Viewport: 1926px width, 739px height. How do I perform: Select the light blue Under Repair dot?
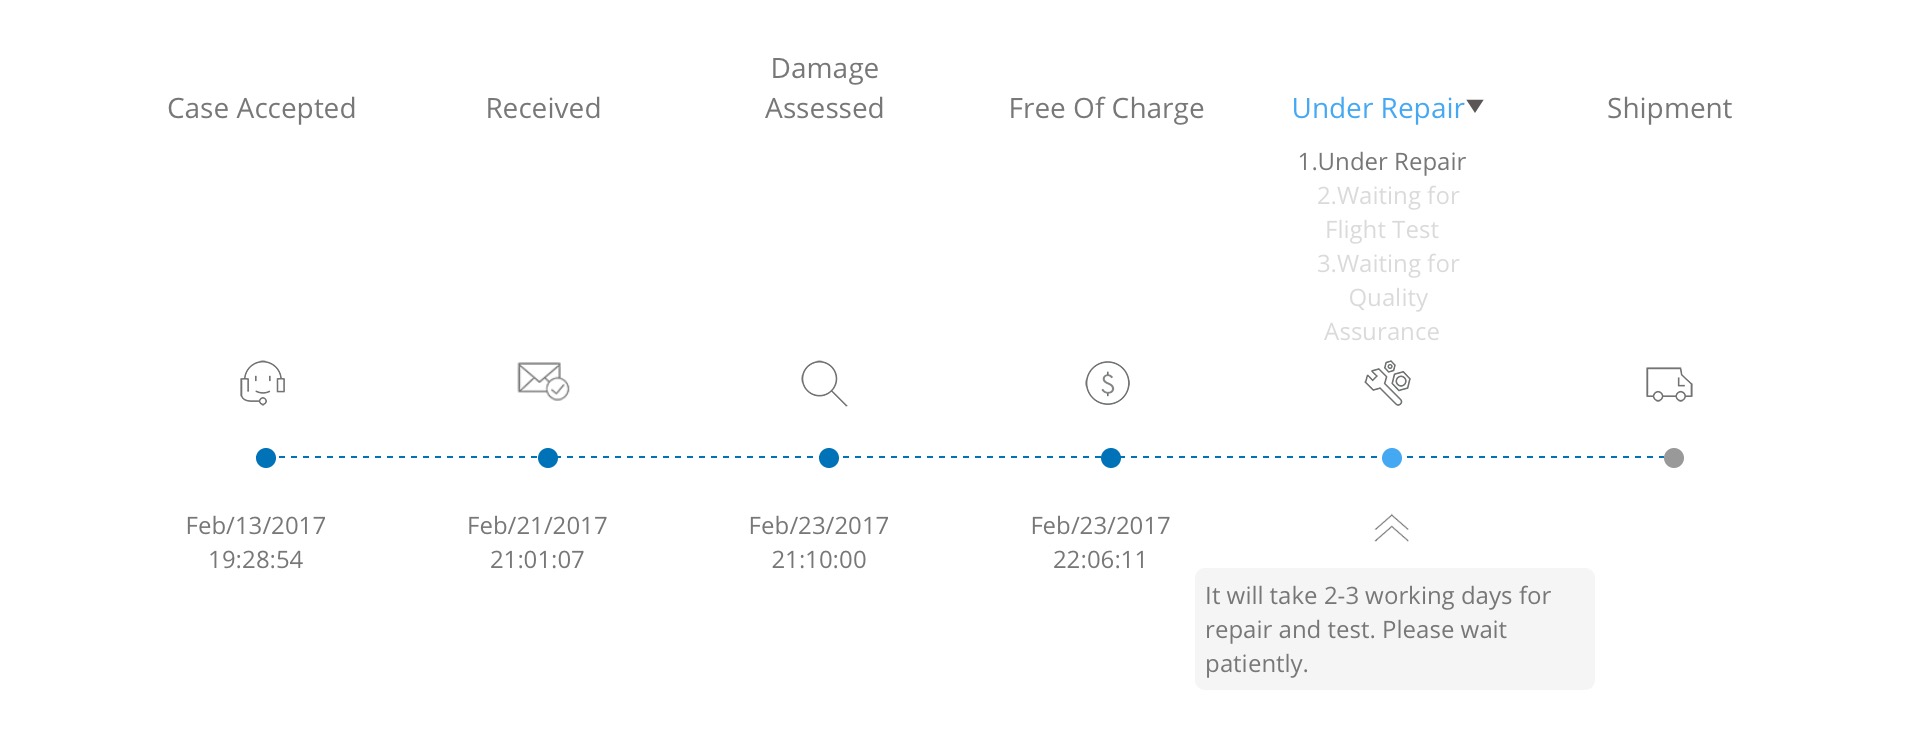(1392, 458)
